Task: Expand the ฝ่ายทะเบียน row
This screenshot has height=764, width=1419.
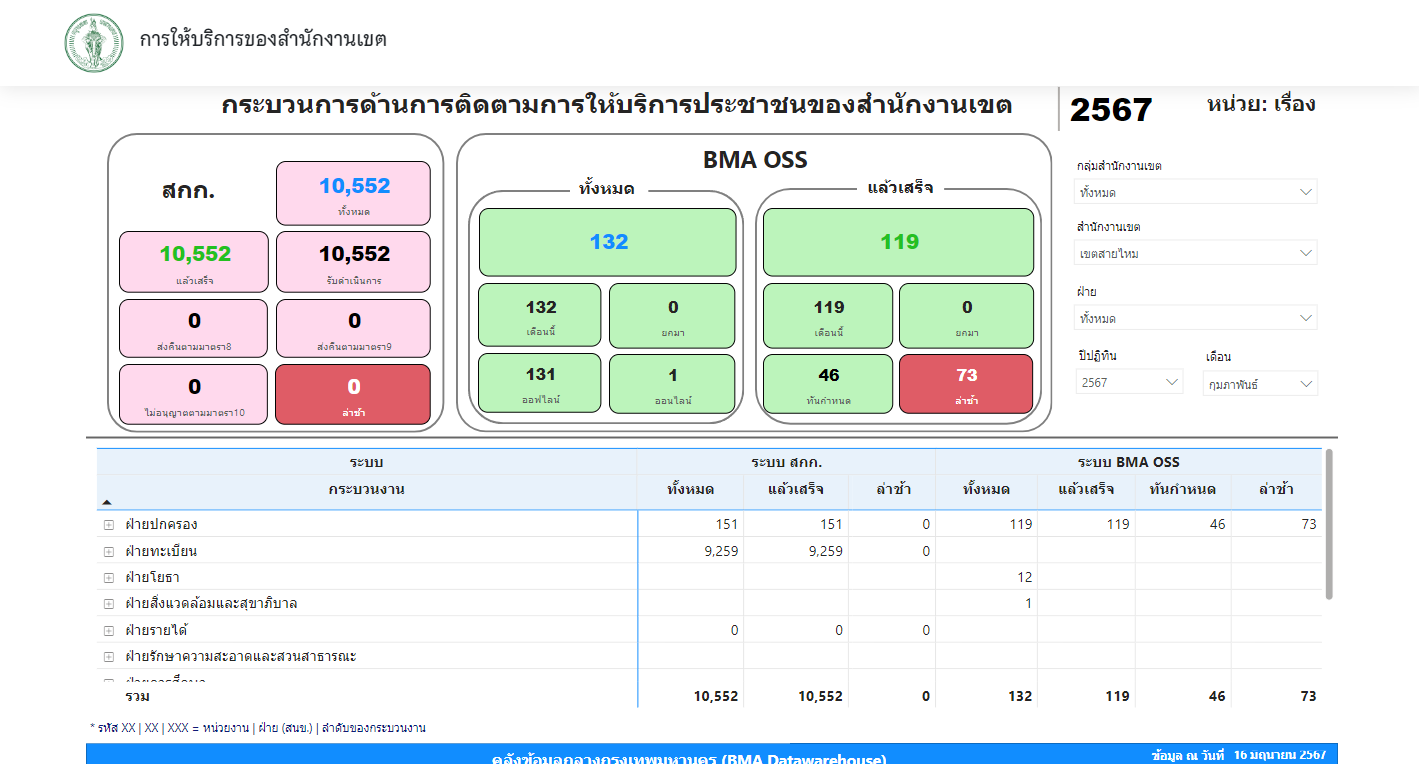Action: point(108,551)
